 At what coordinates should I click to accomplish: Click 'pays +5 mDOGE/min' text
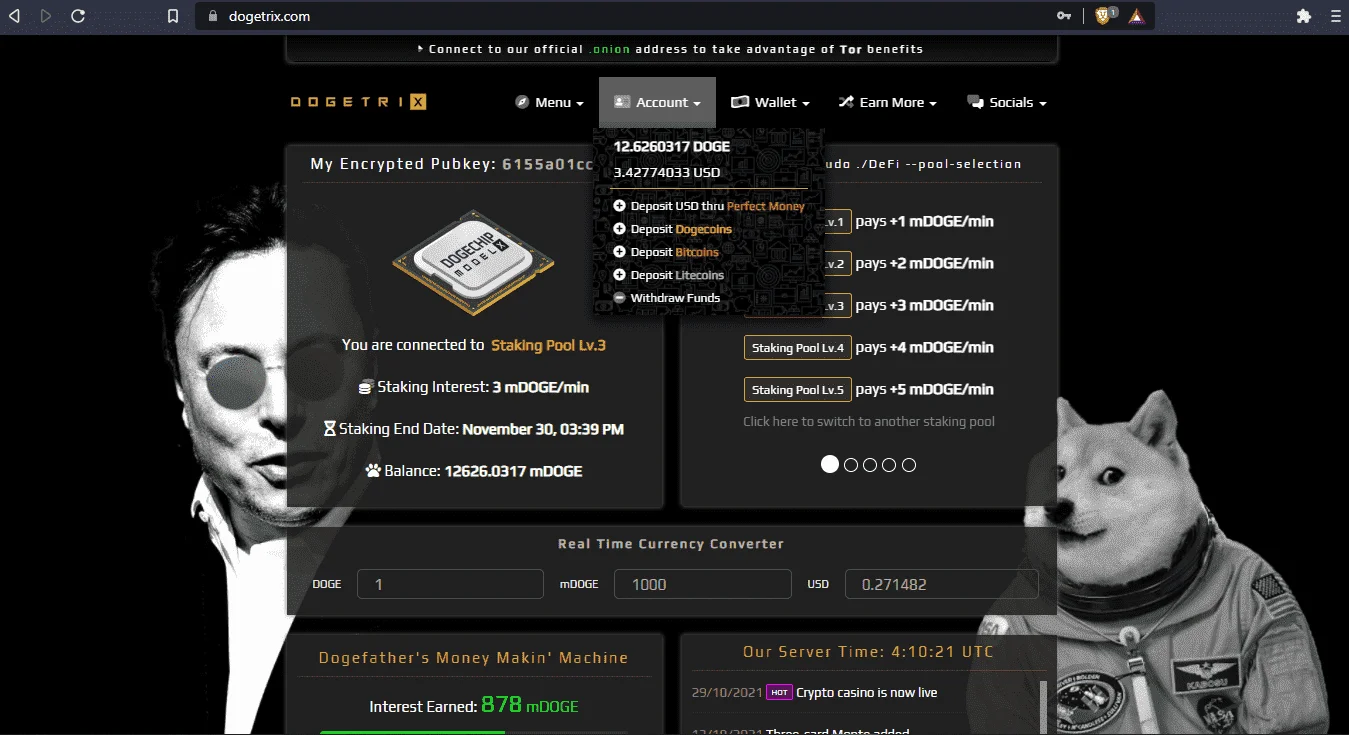pos(925,390)
